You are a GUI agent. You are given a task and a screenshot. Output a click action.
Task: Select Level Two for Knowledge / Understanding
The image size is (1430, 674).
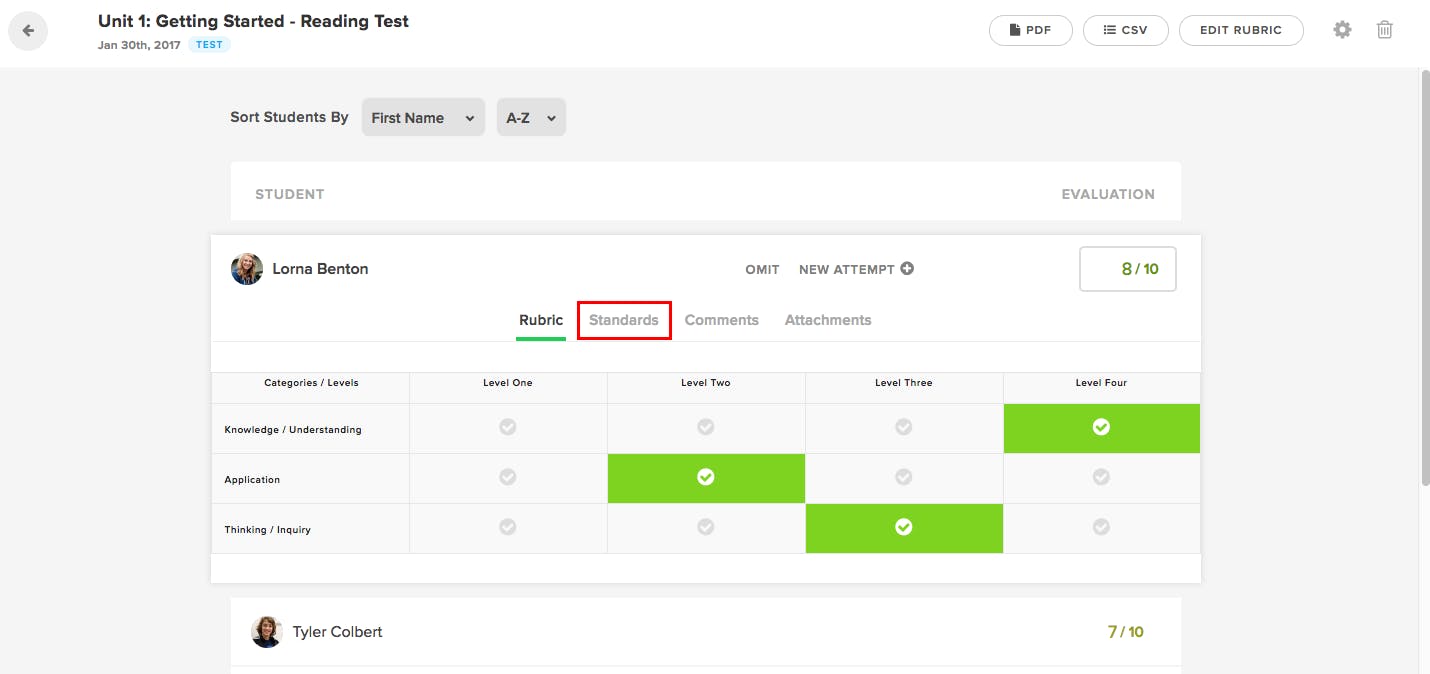tap(706, 427)
